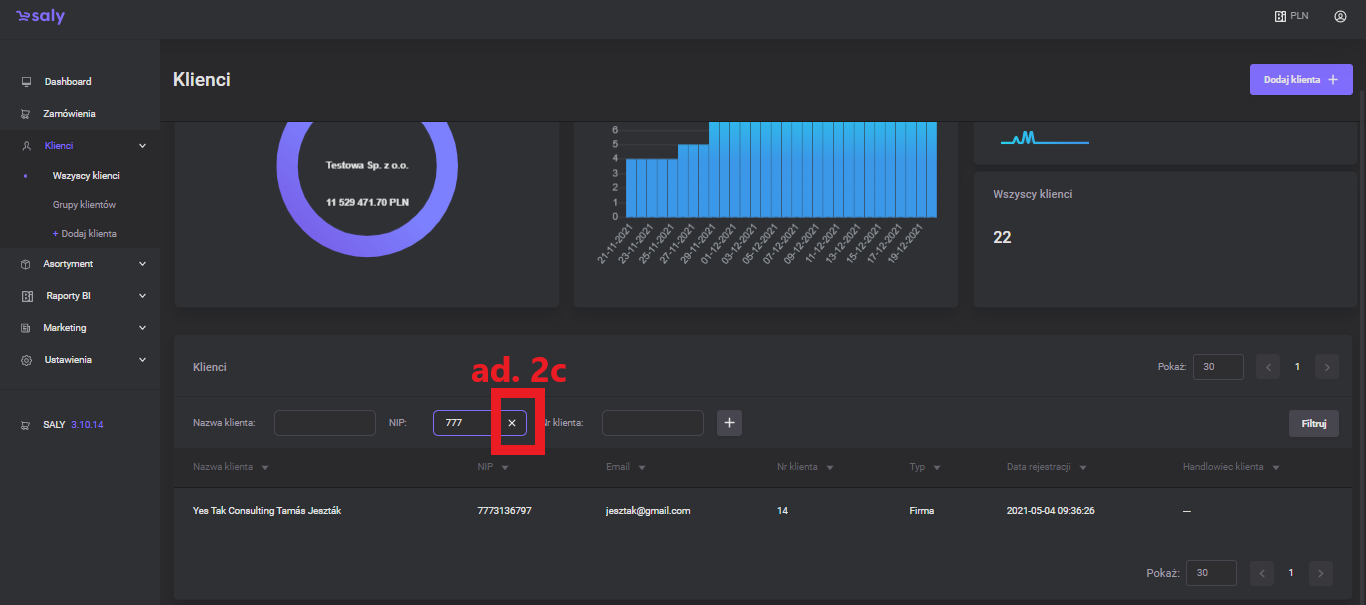Open Zamówienia in the sidebar
The height and width of the screenshot is (605, 1366).
[69, 113]
